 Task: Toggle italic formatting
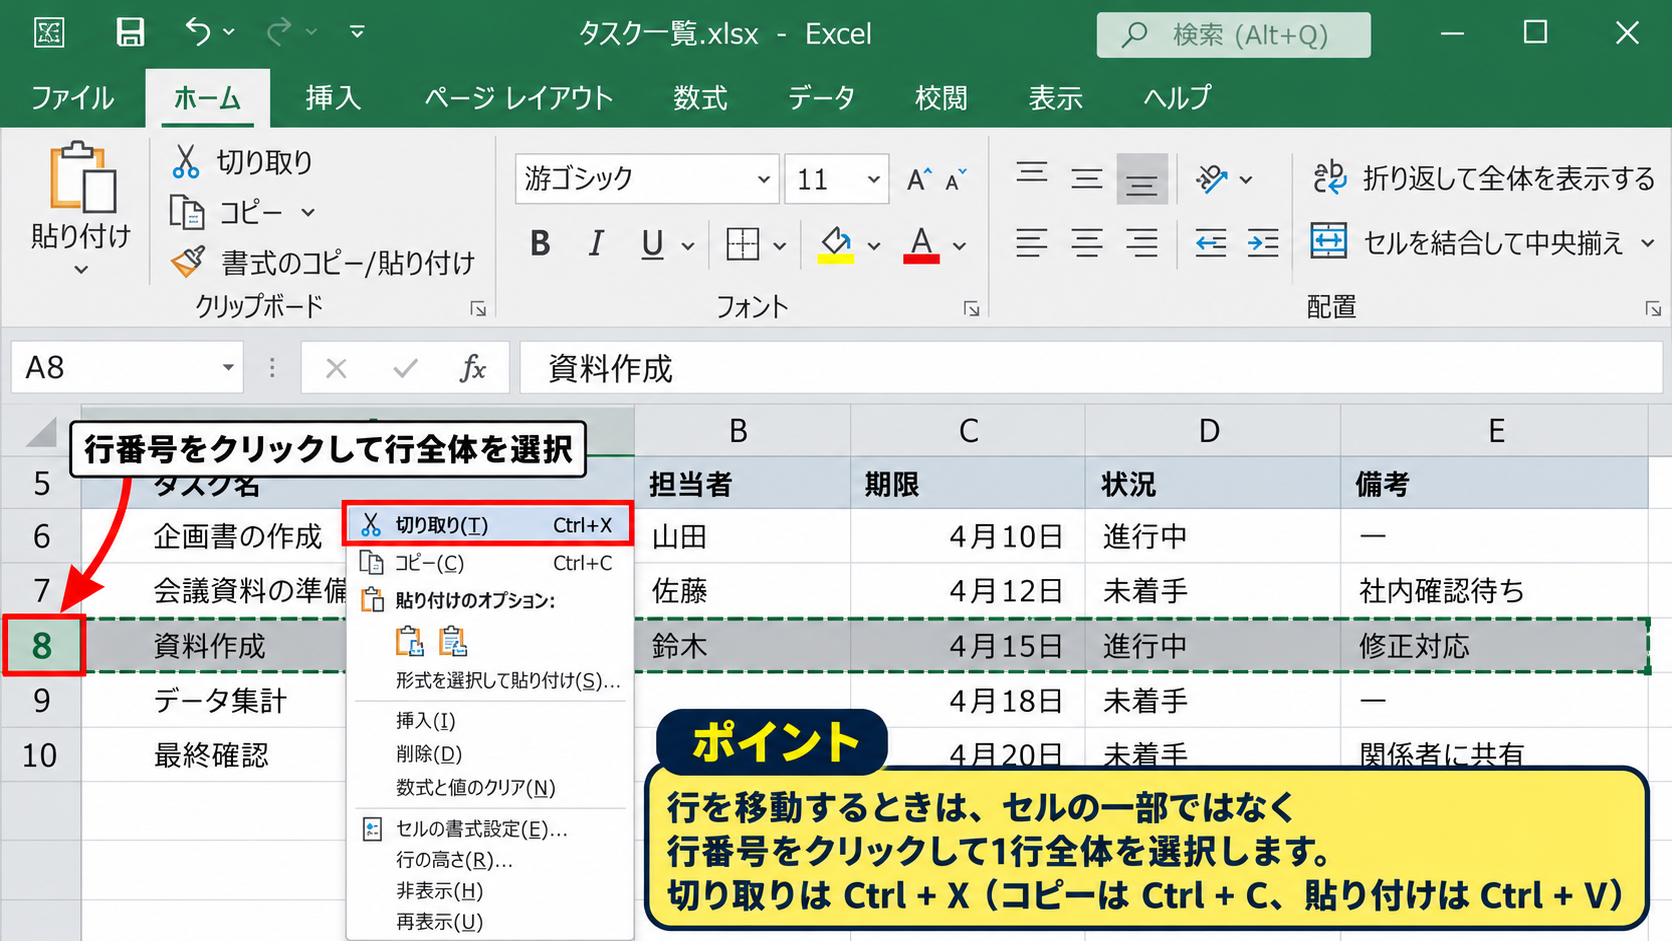click(596, 243)
